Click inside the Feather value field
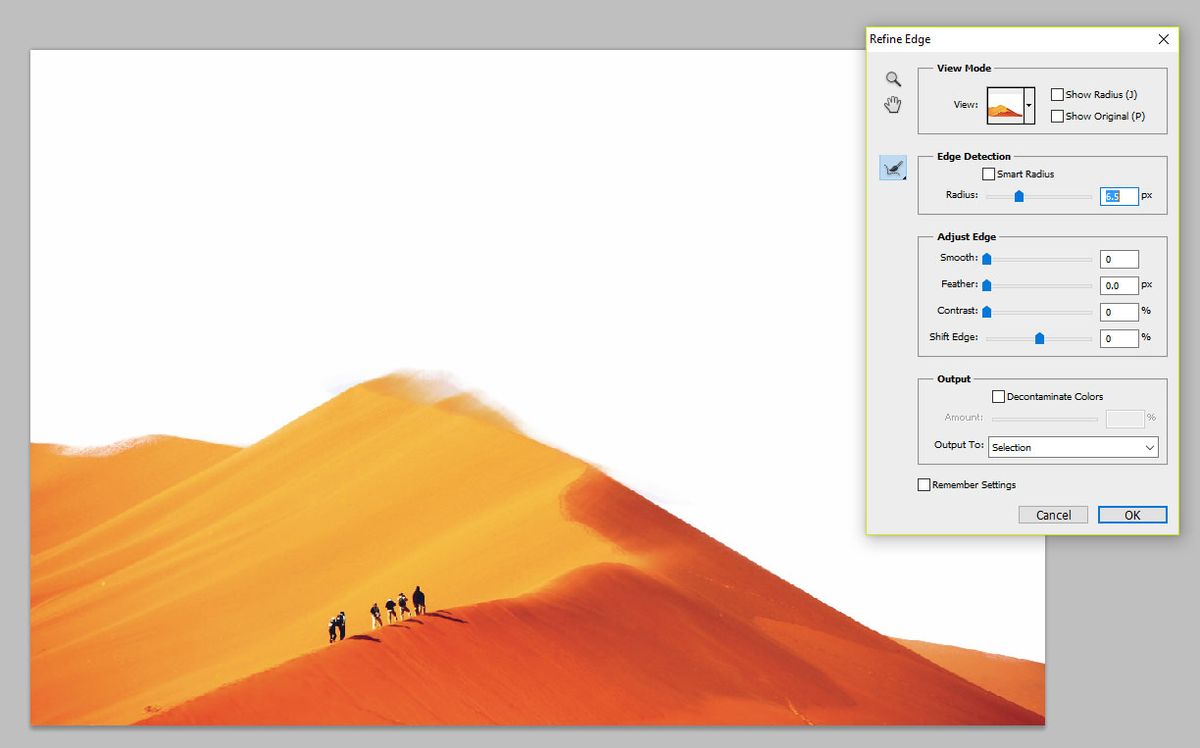 click(x=1119, y=285)
